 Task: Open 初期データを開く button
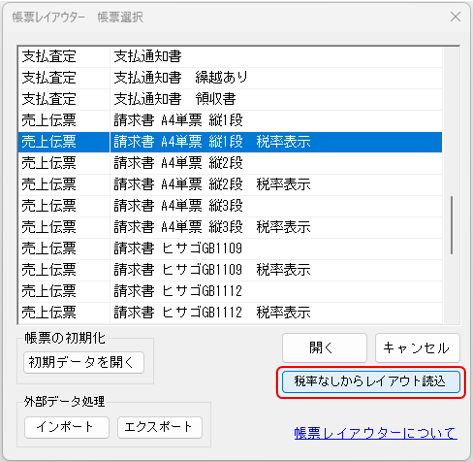[x=84, y=362]
